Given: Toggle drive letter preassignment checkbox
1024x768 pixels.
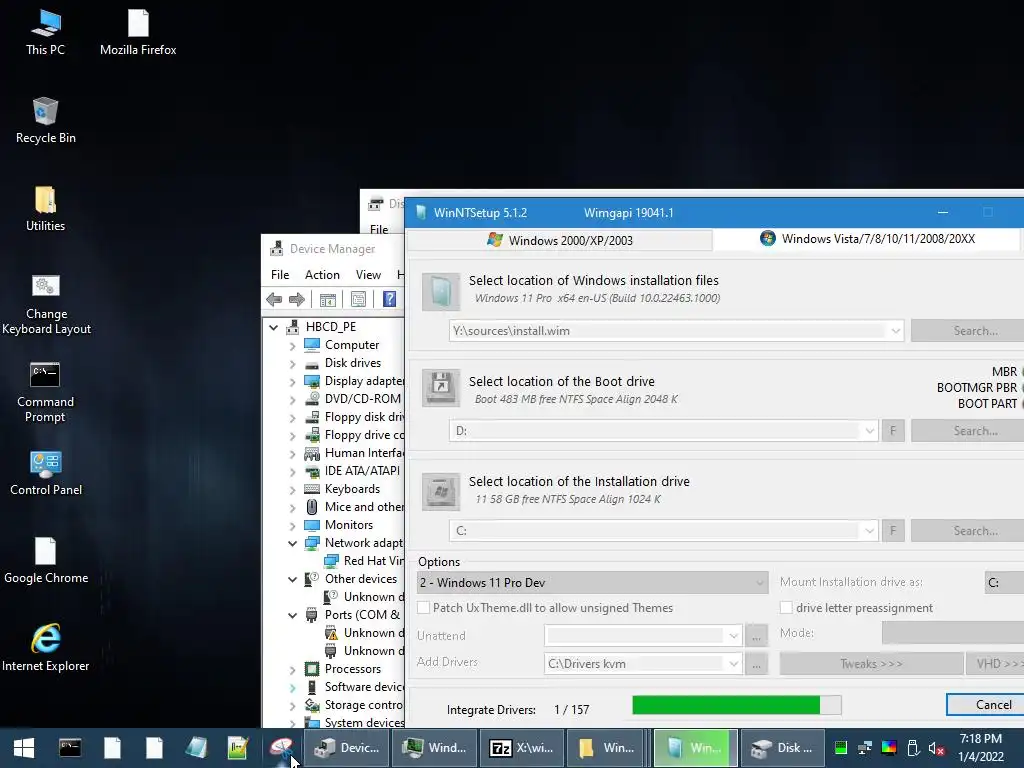Looking at the screenshot, I should coord(786,608).
